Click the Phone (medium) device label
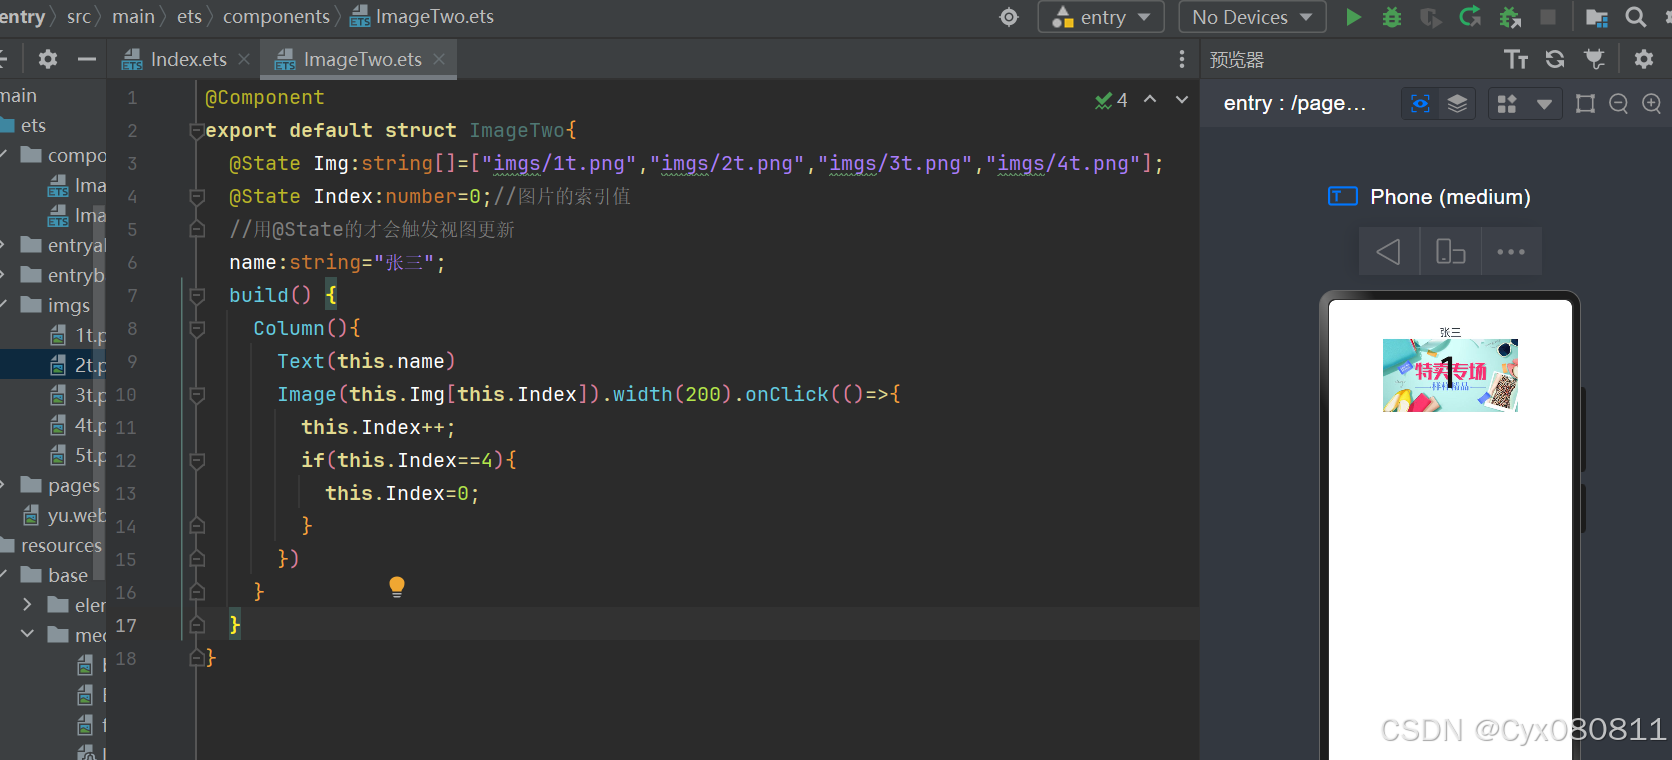This screenshot has width=1672, height=760. tap(1450, 197)
